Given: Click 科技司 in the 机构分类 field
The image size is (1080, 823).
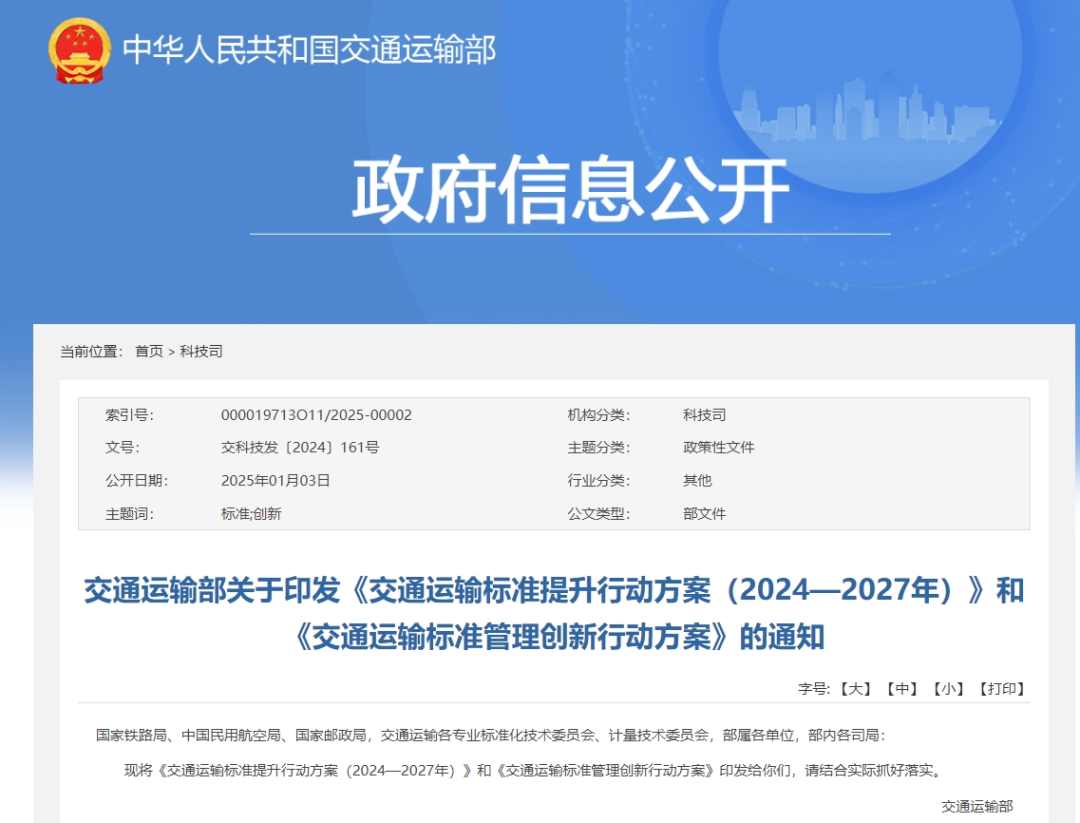Looking at the screenshot, I should (x=704, y=415).
